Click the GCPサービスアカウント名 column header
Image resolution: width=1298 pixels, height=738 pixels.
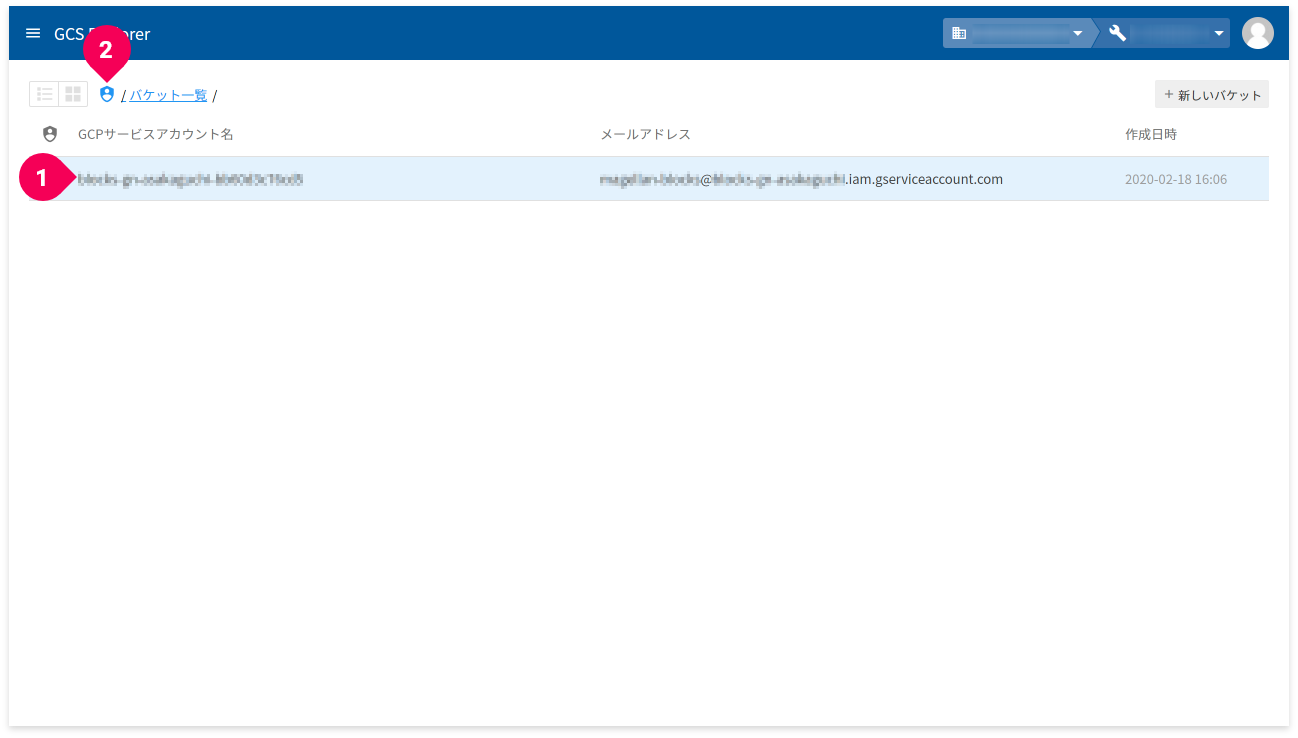coord(156,134)
